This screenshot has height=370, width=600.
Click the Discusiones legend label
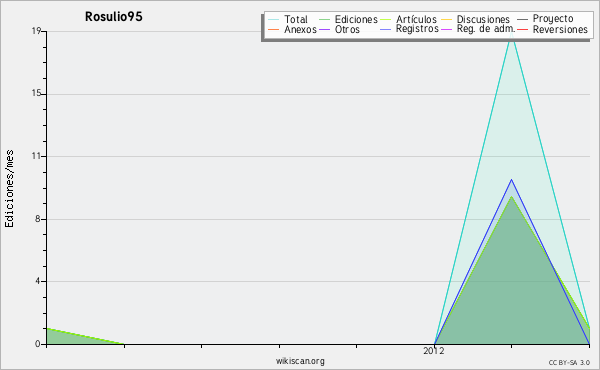tap(483, 19)
